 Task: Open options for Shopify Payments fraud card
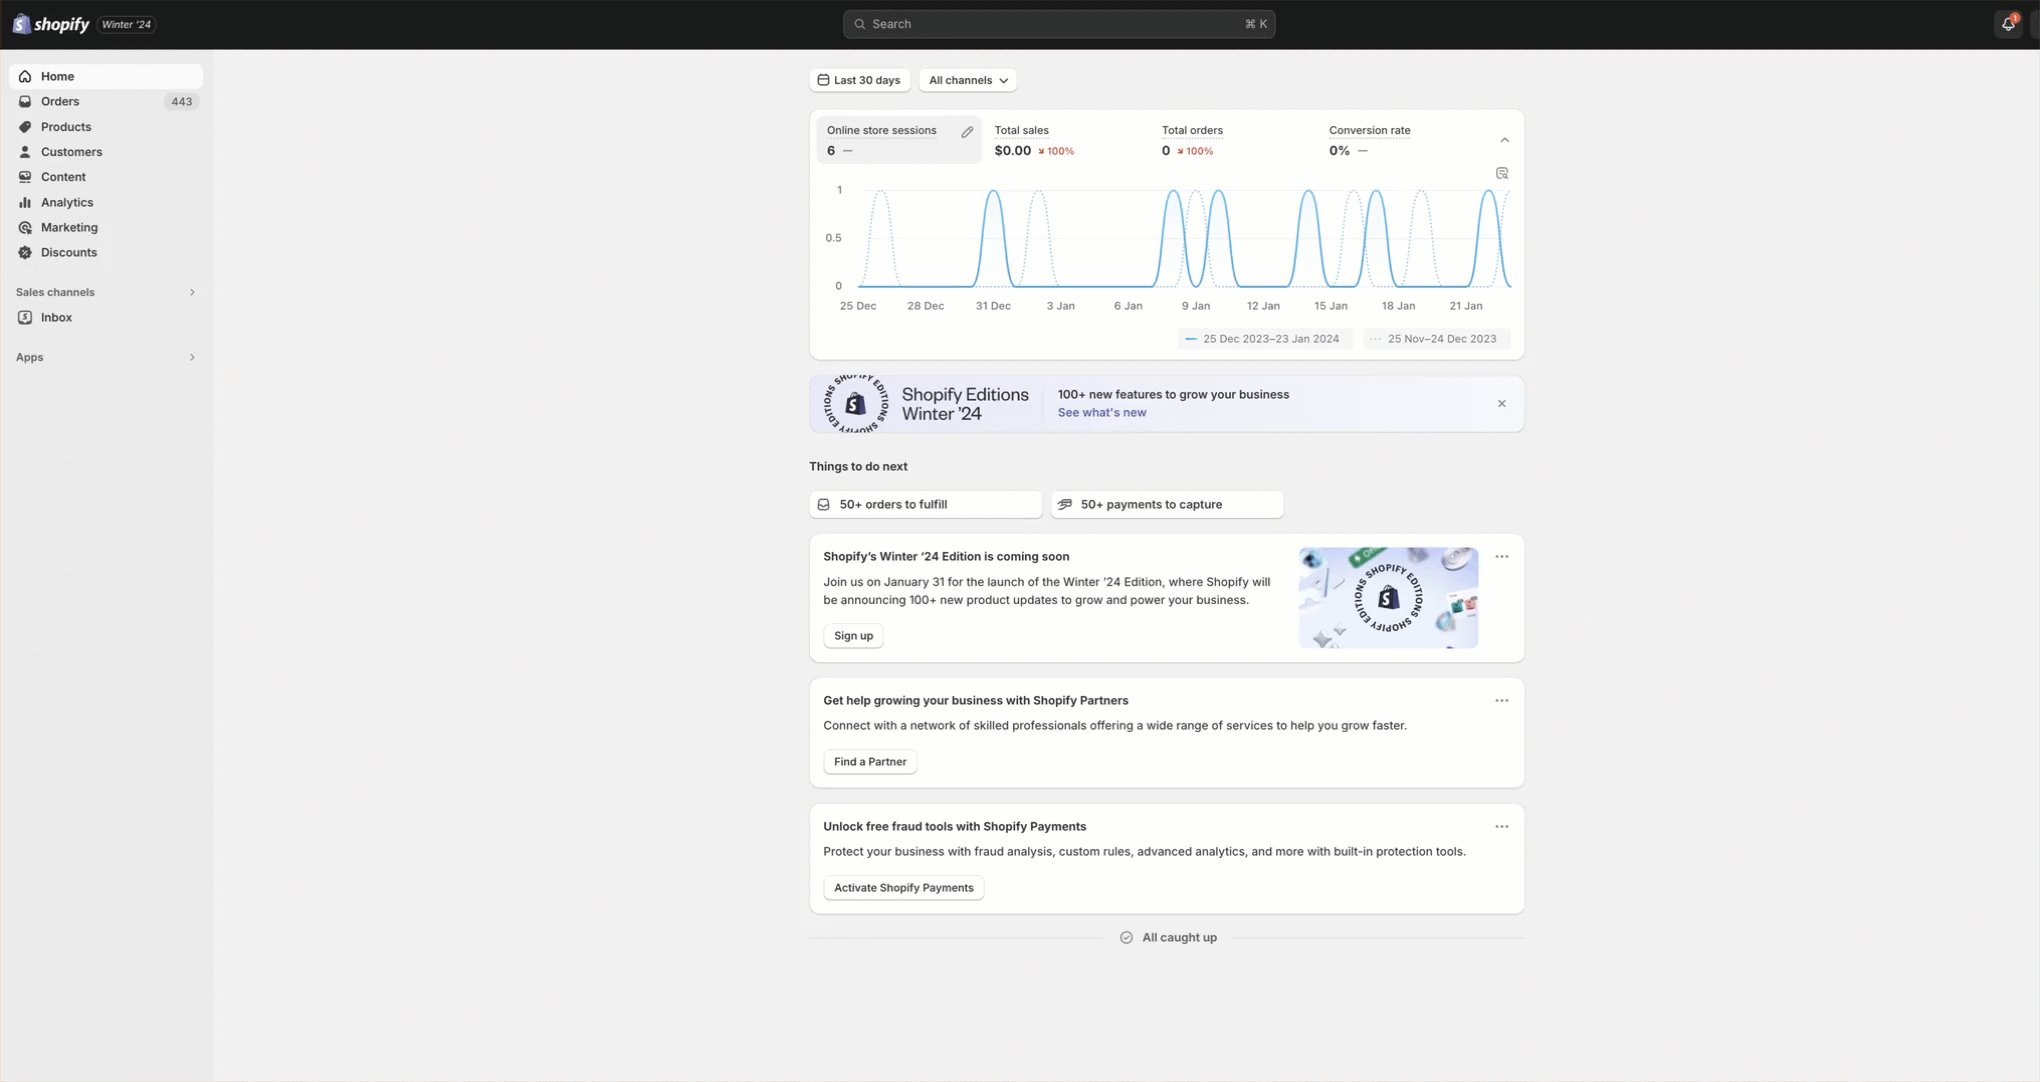[1502, 827]
